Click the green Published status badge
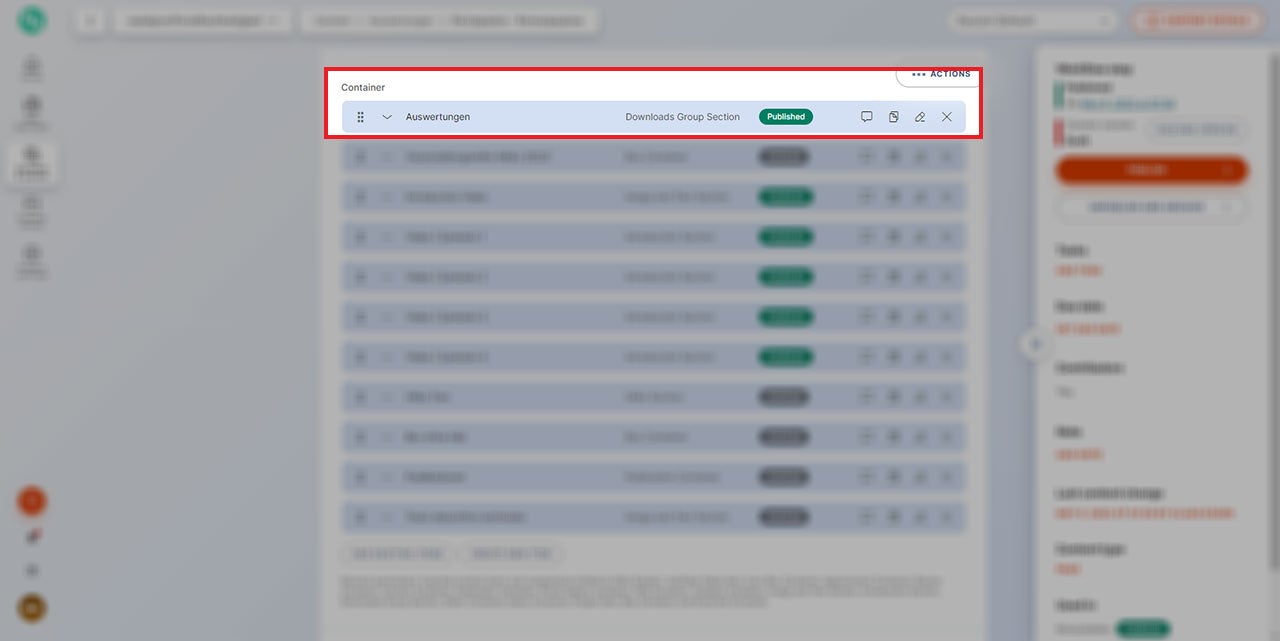The height and width of the screenshot is (641, 1280). pyautogui.click(x=786, y=117)
